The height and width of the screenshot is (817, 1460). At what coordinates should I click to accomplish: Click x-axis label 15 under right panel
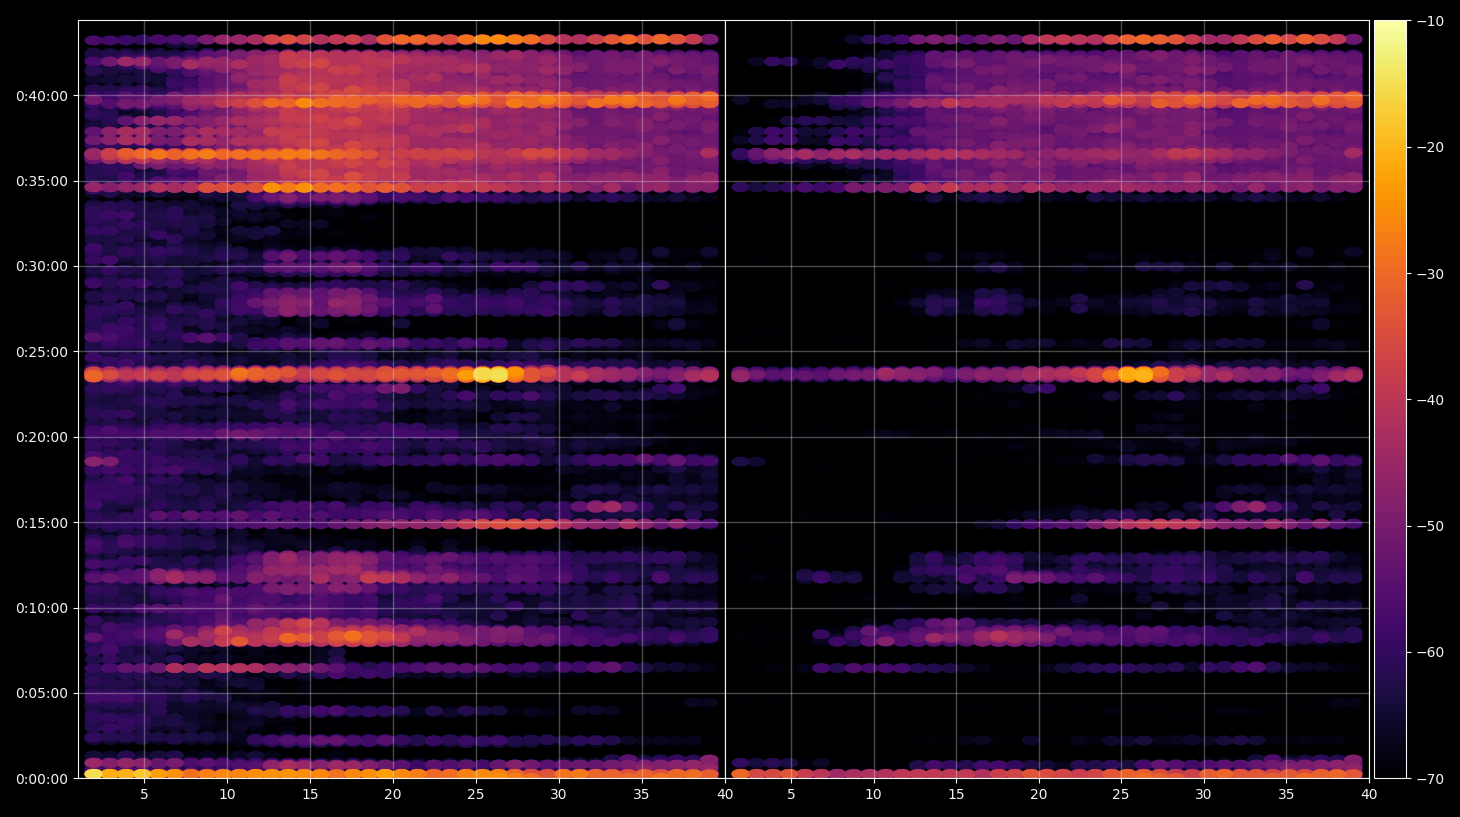[x=956, y=795]
